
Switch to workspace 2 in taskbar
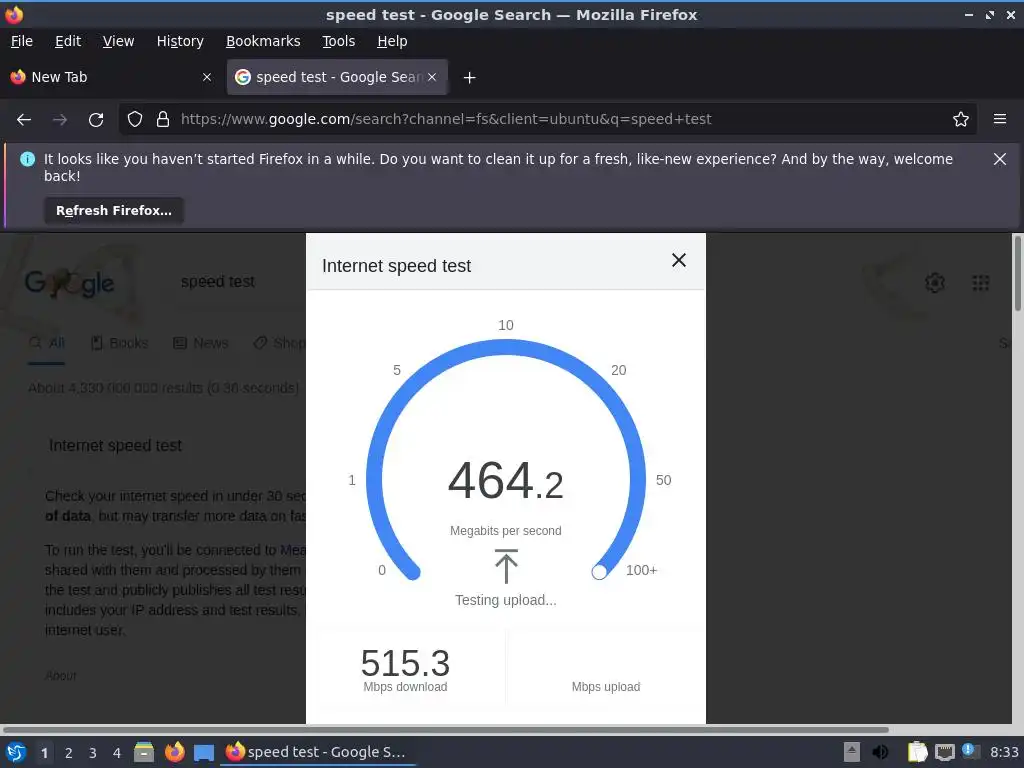[x=69, y=753]
